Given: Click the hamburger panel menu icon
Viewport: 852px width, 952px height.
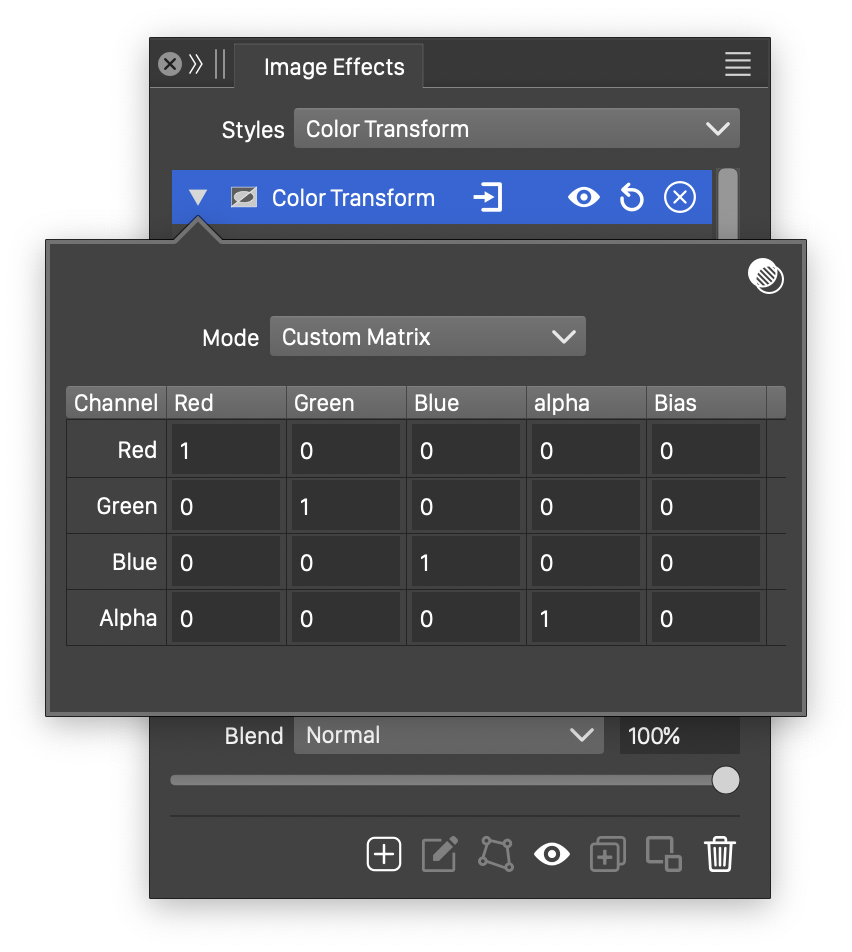Looking at the screenshot, I should [737, 65].
